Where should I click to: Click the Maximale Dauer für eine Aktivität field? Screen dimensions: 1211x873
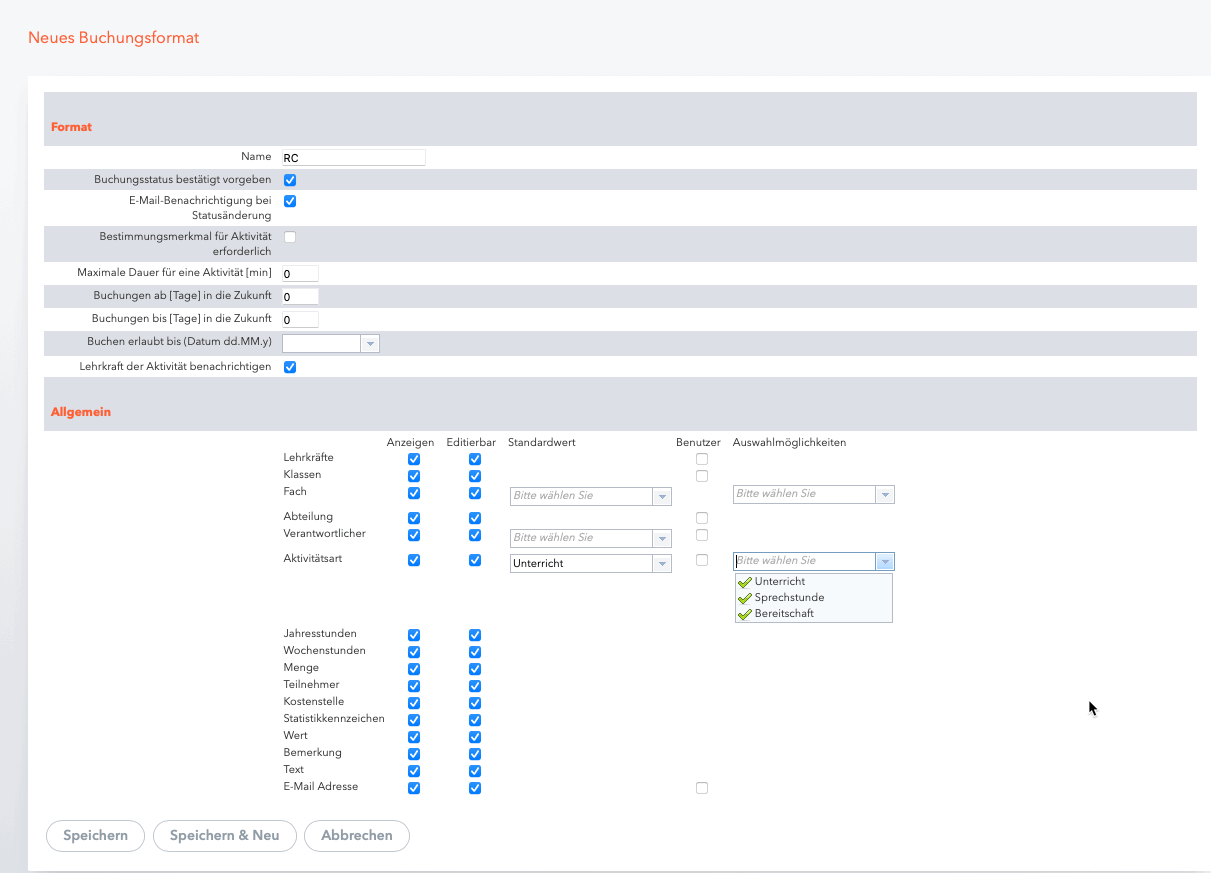(x=300, y=273)
